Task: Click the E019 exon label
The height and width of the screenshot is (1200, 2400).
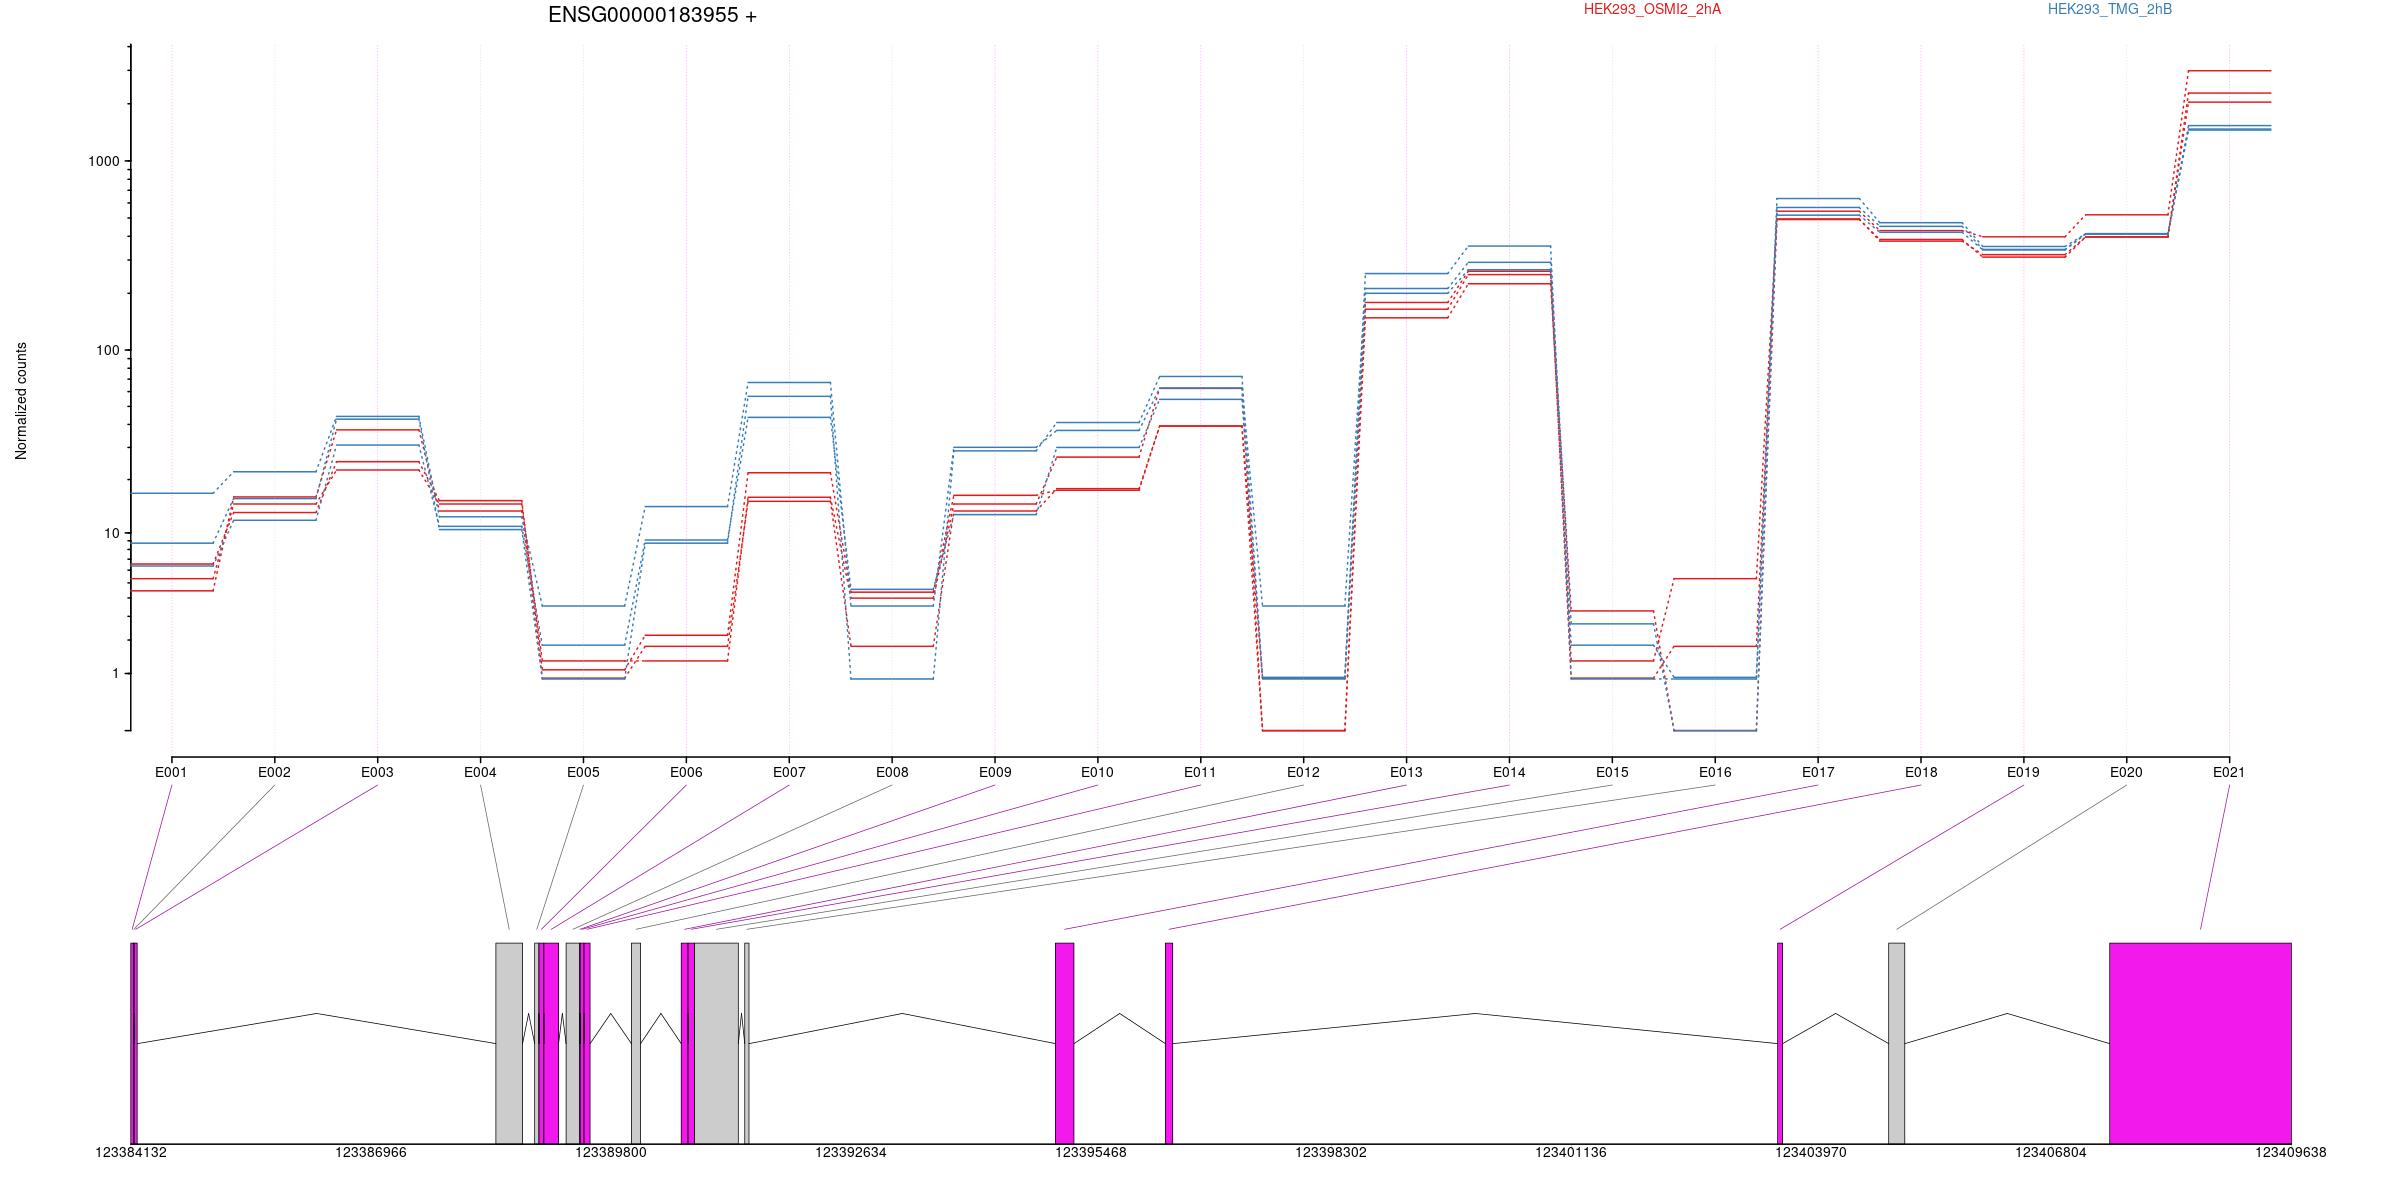Action: (2023, 772)
